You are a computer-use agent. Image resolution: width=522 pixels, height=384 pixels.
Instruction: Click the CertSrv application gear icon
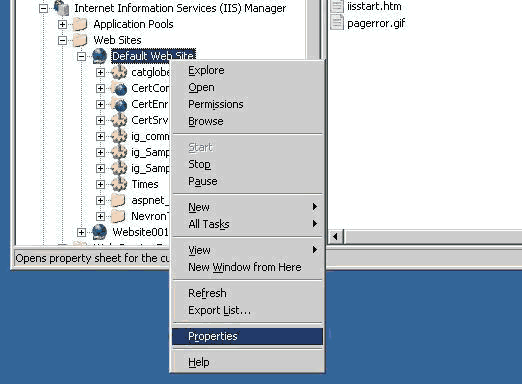[119, 120]
